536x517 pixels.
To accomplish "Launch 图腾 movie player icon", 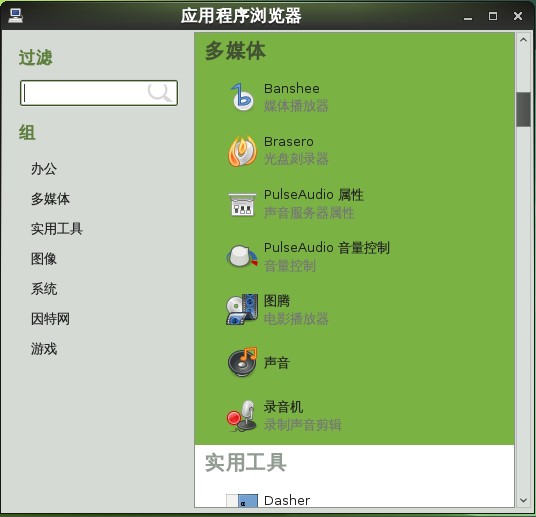I will [x=242, y=309].
